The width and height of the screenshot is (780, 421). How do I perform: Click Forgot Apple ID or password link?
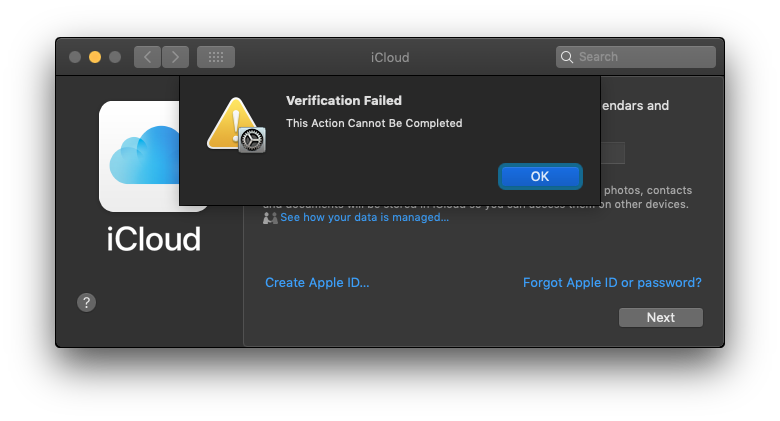[x=612, y=283]
